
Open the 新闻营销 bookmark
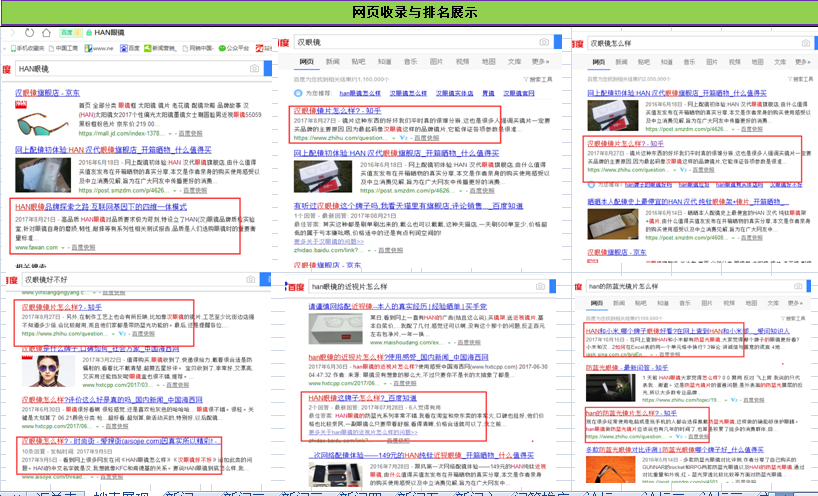pyautogui.click(x=160, y=48)
